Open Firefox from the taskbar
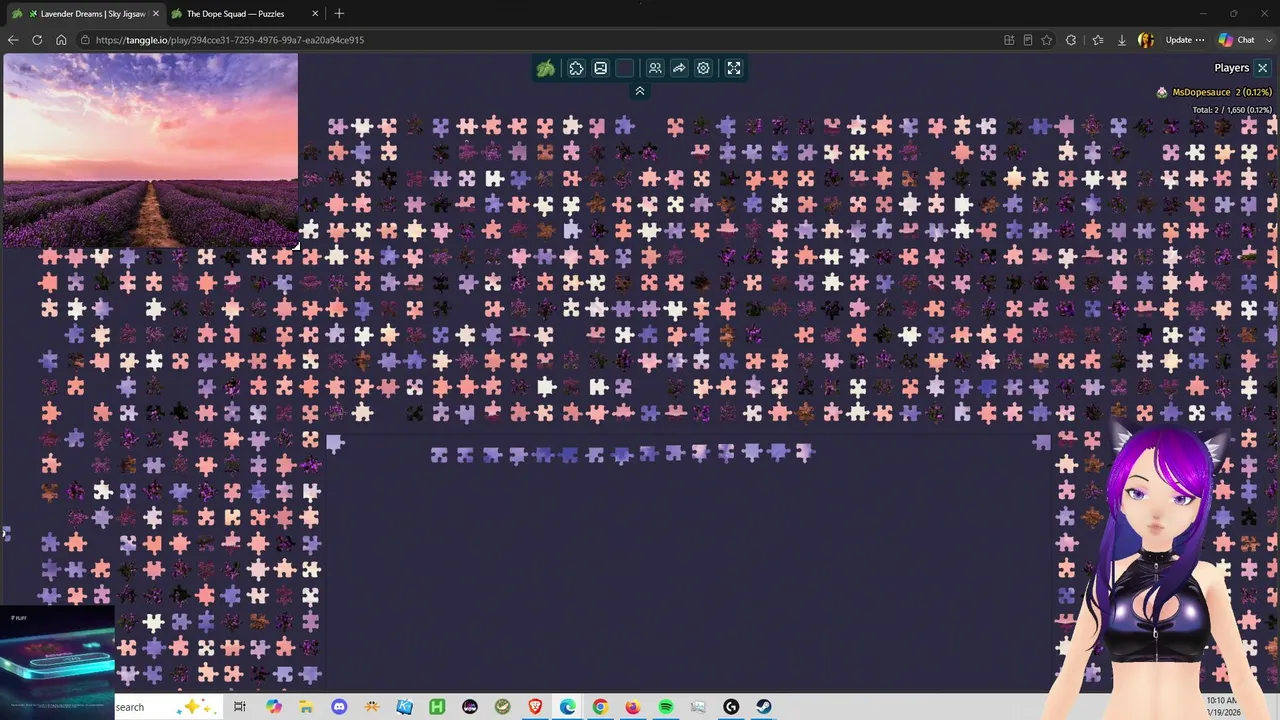The height and width of the screenshot is (720, 1280). point(633,707)
